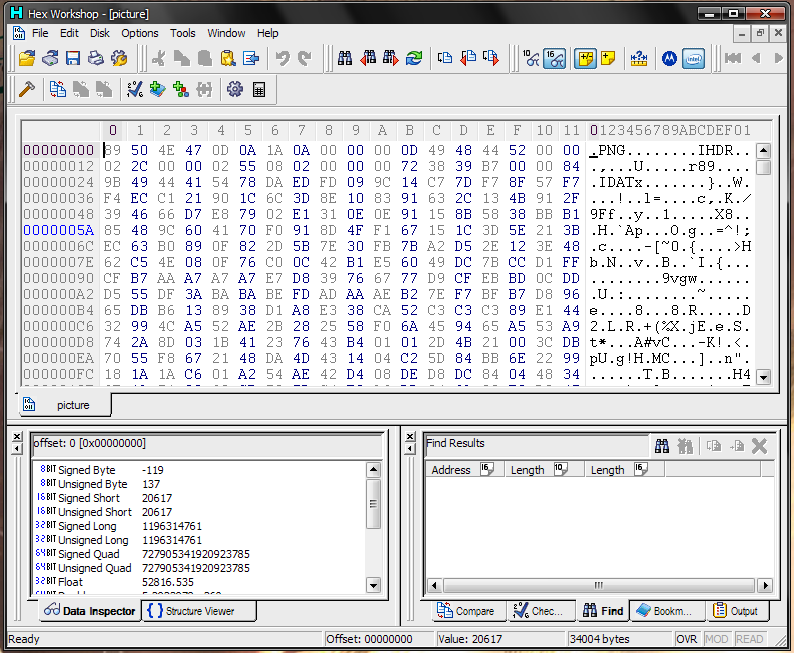Generate checksum with the checkmark icon

(135, 90)
